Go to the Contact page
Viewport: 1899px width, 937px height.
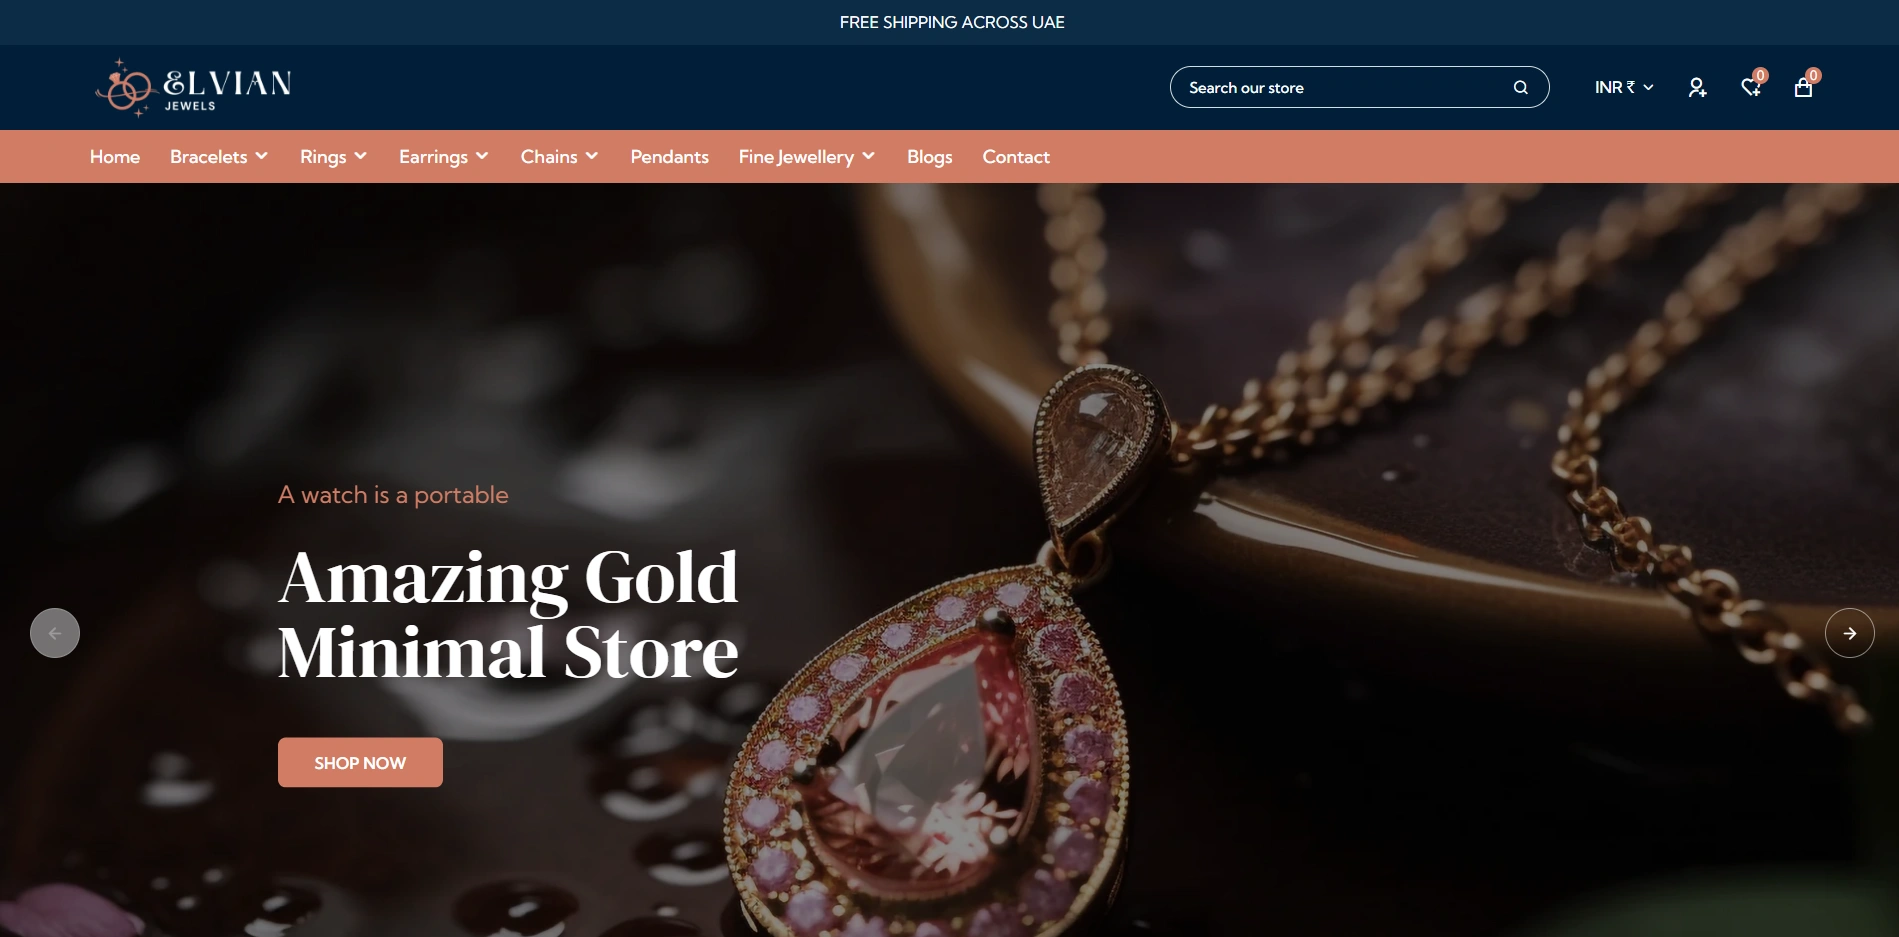click(x=1016, y=157)
